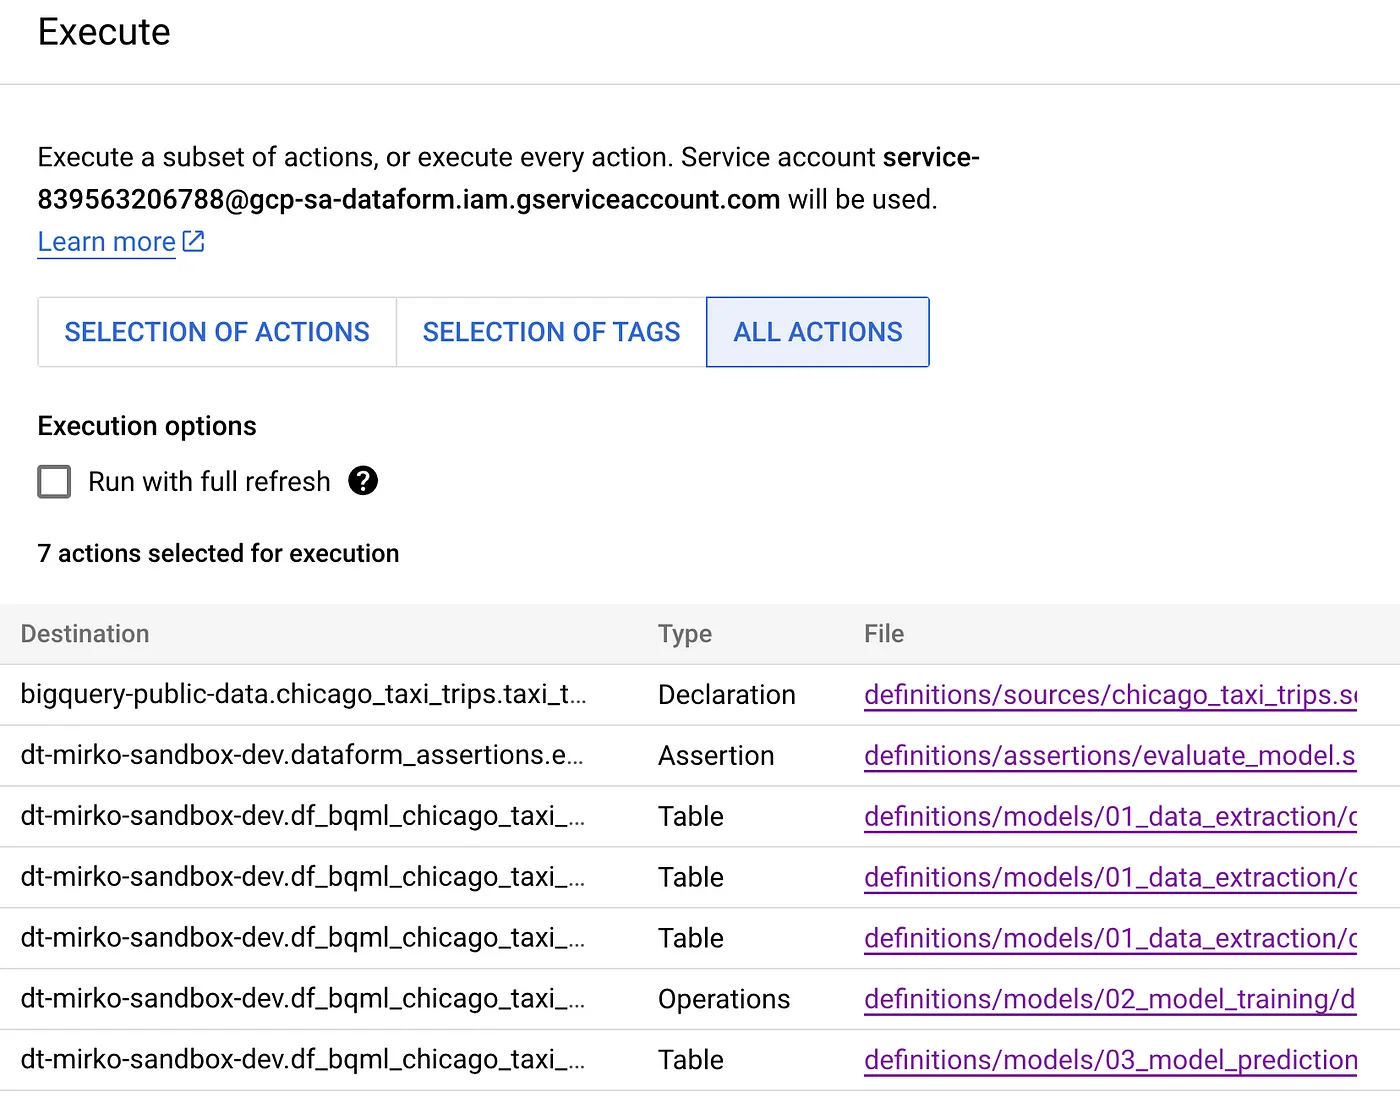Select the bigquery-public-data Declaration row
Viewport: 1400px width, 1107px height.
(x=300, y=694)
